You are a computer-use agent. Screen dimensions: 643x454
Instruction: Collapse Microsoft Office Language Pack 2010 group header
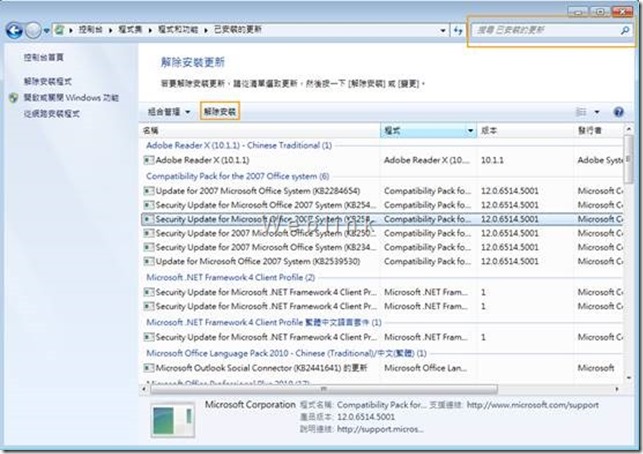coord(286,354)
